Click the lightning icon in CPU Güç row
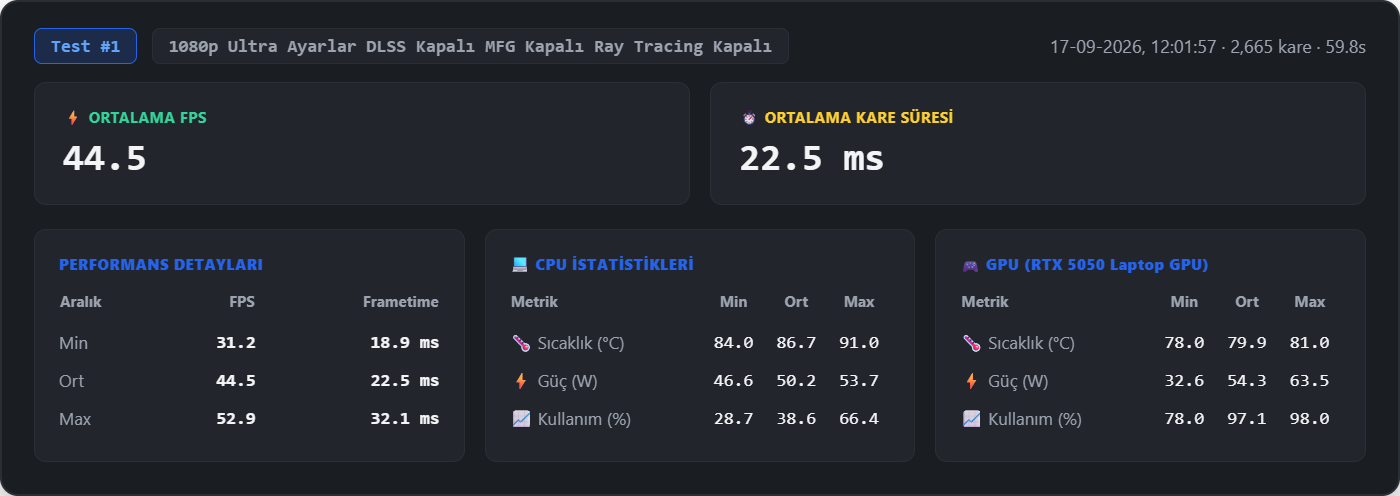Image resolution: width=1400 pixels, height=496 pixels. (520, 381)
